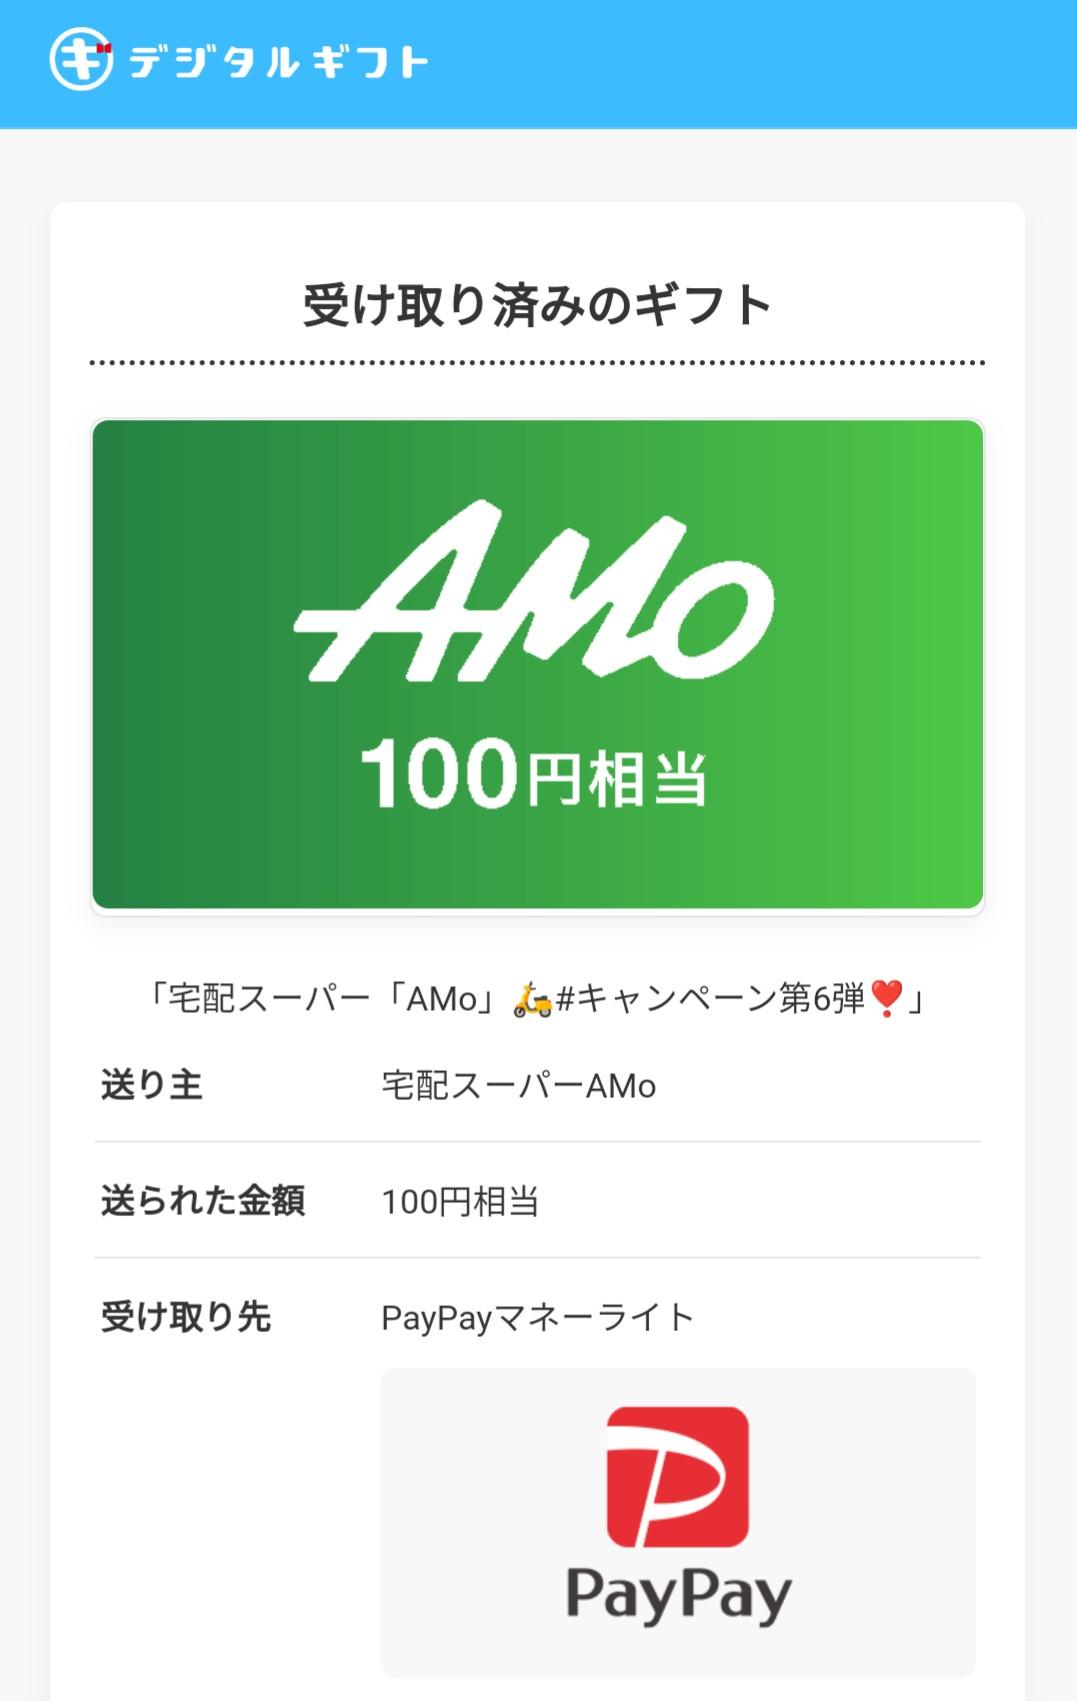Click the 受け取り先 row label
The height and width of the screenshot is (1701, 1077).
tap(186, 1317)
